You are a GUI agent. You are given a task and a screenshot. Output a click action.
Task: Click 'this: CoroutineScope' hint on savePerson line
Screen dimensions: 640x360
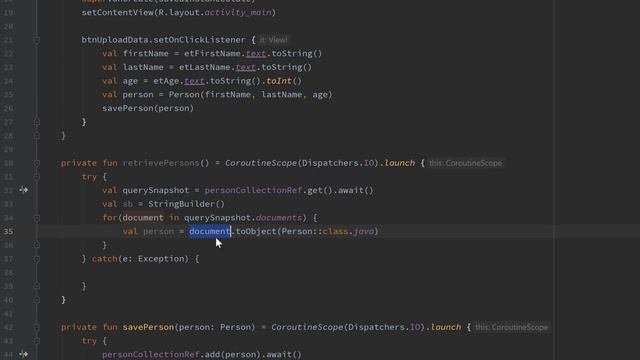click(x=511, y=327)
